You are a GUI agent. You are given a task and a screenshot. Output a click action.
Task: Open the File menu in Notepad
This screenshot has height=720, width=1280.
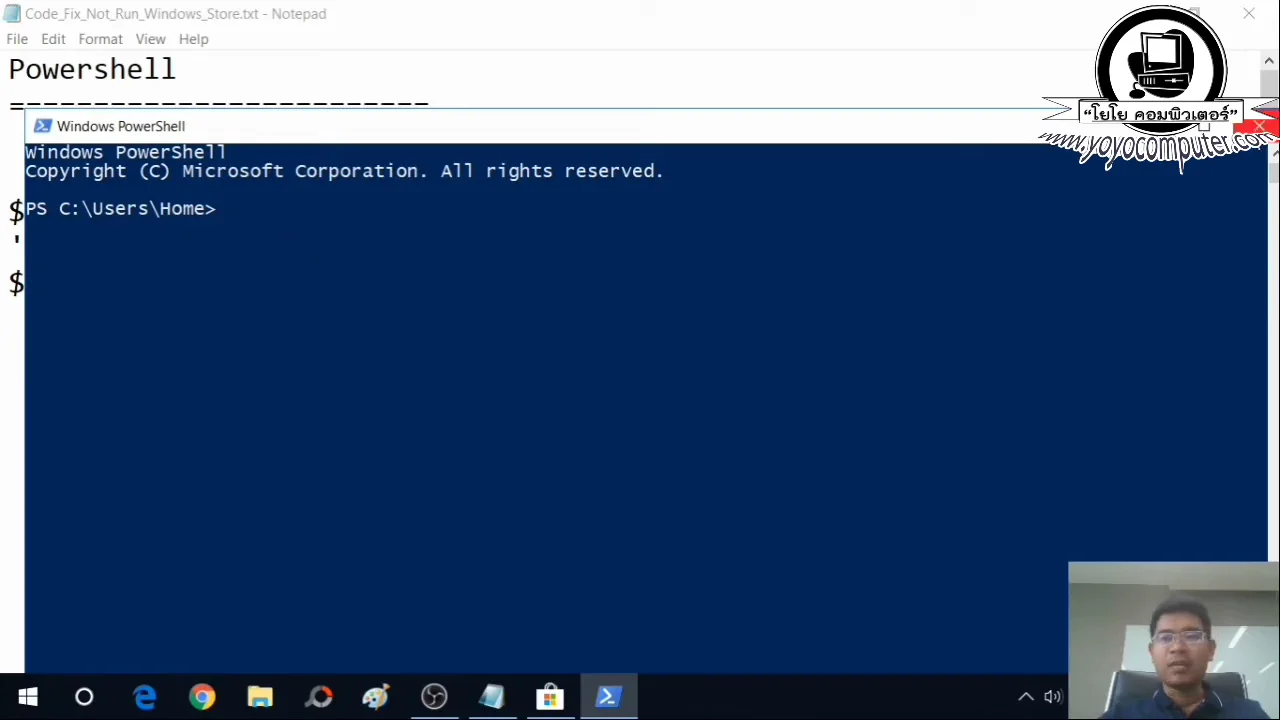click(x=16, y=39)
